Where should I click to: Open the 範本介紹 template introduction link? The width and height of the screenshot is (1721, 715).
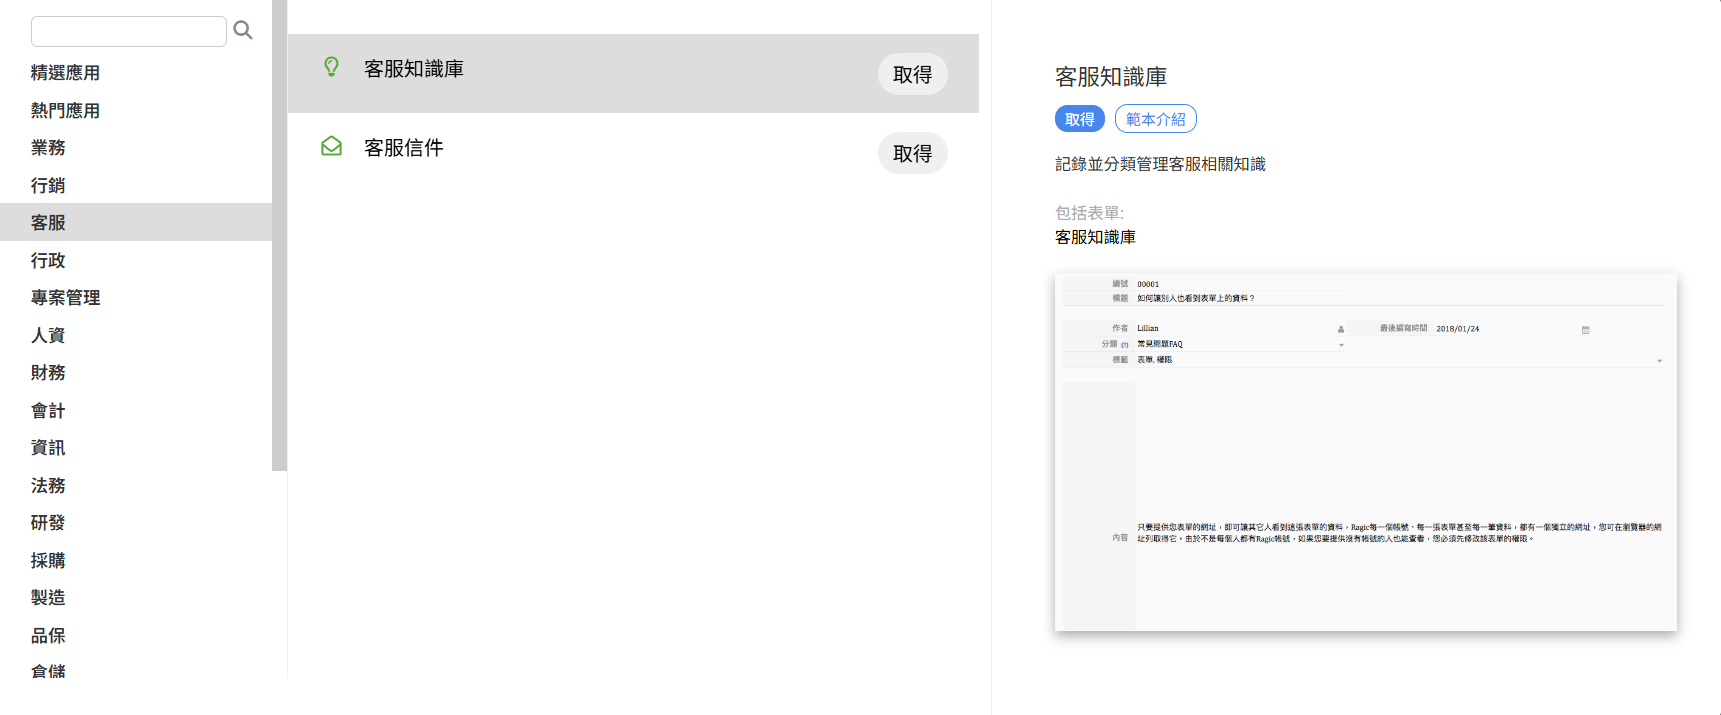(x=1155, y=119)
